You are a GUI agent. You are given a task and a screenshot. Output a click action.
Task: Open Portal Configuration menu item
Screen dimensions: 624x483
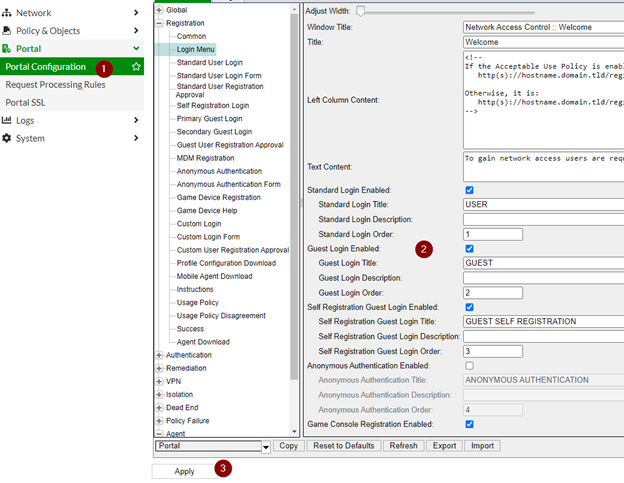[72, 66]
